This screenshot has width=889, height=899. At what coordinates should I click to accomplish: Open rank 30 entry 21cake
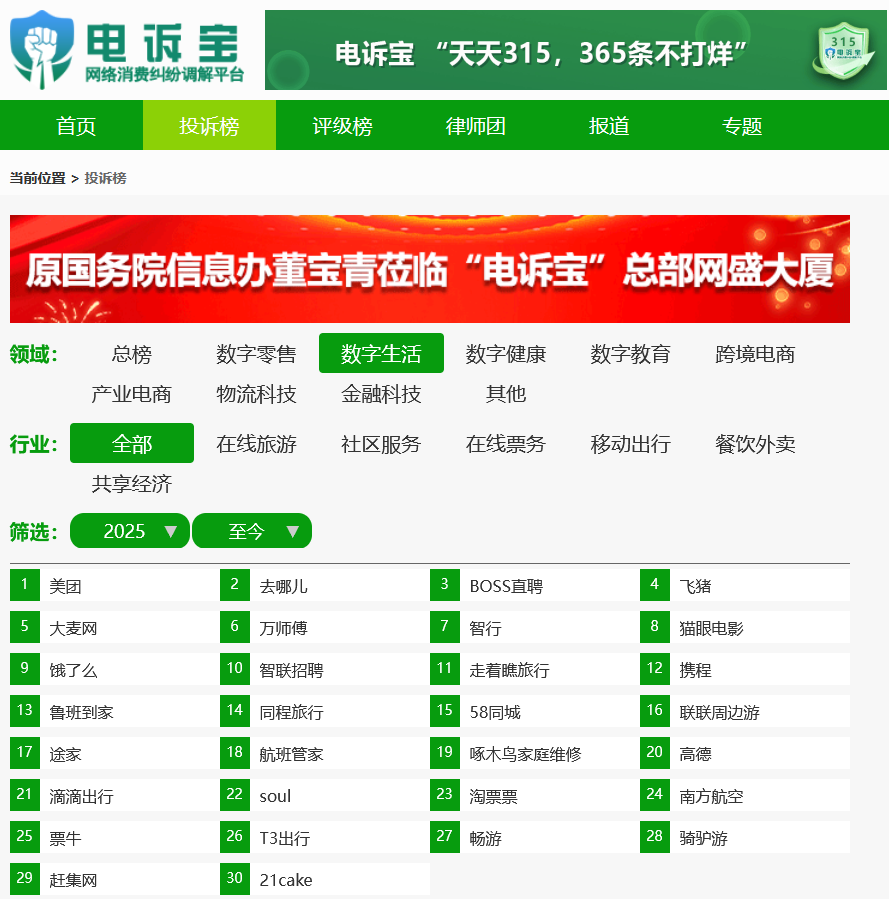coord(325,879)
